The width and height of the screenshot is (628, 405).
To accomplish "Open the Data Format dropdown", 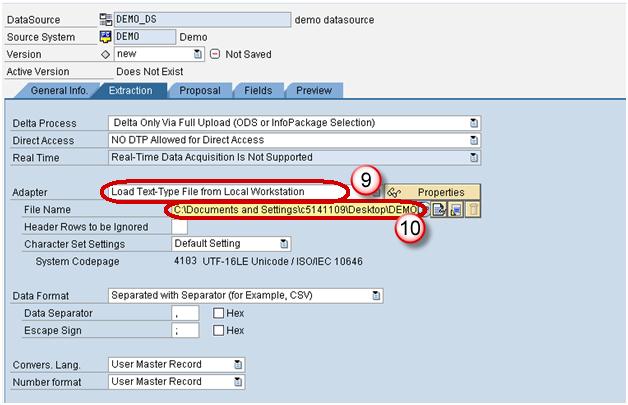I will [x=377, y=295].
